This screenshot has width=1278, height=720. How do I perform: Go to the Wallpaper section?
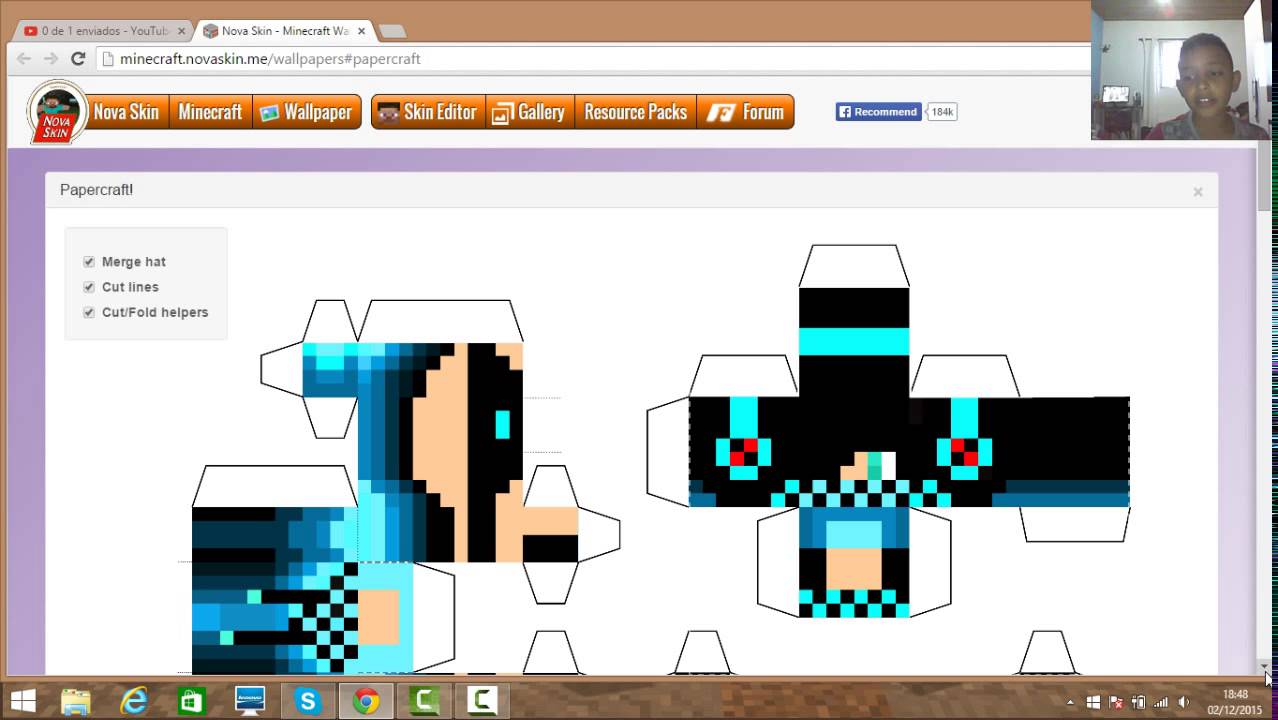pyautogui.click(x=306, y=112)
